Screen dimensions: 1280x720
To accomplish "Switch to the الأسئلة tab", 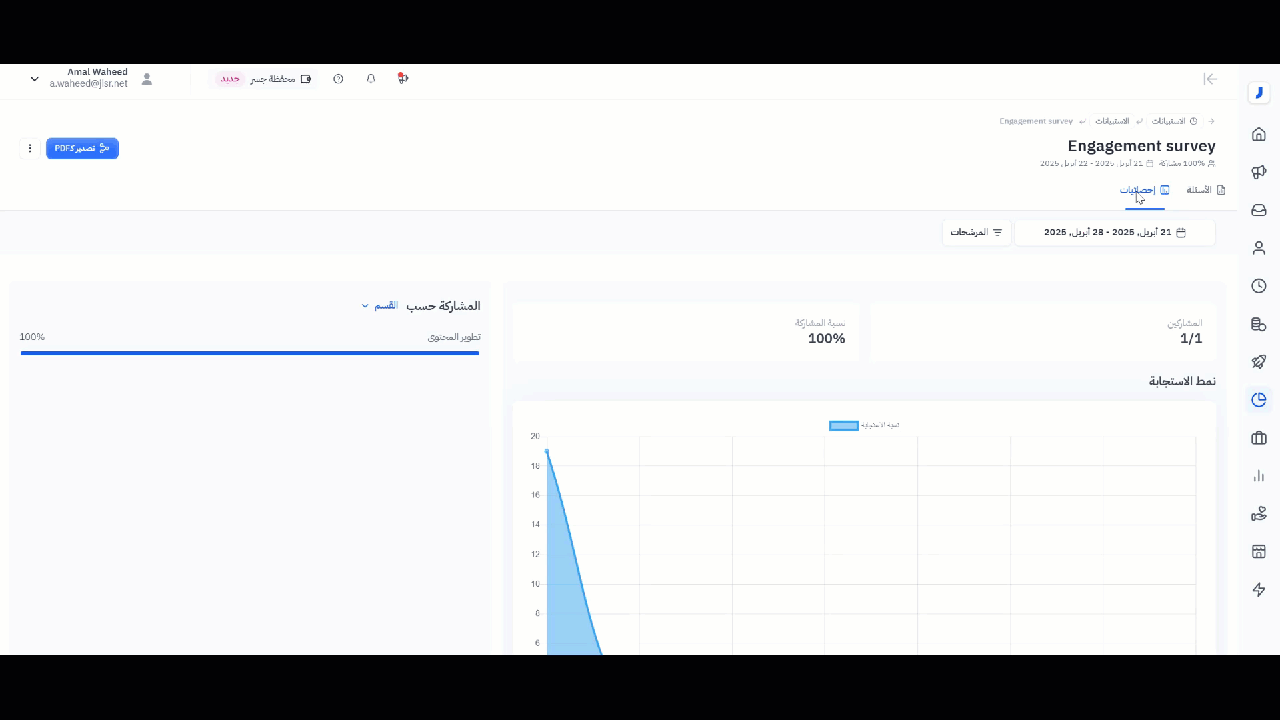I will (x=1205, y=190).
